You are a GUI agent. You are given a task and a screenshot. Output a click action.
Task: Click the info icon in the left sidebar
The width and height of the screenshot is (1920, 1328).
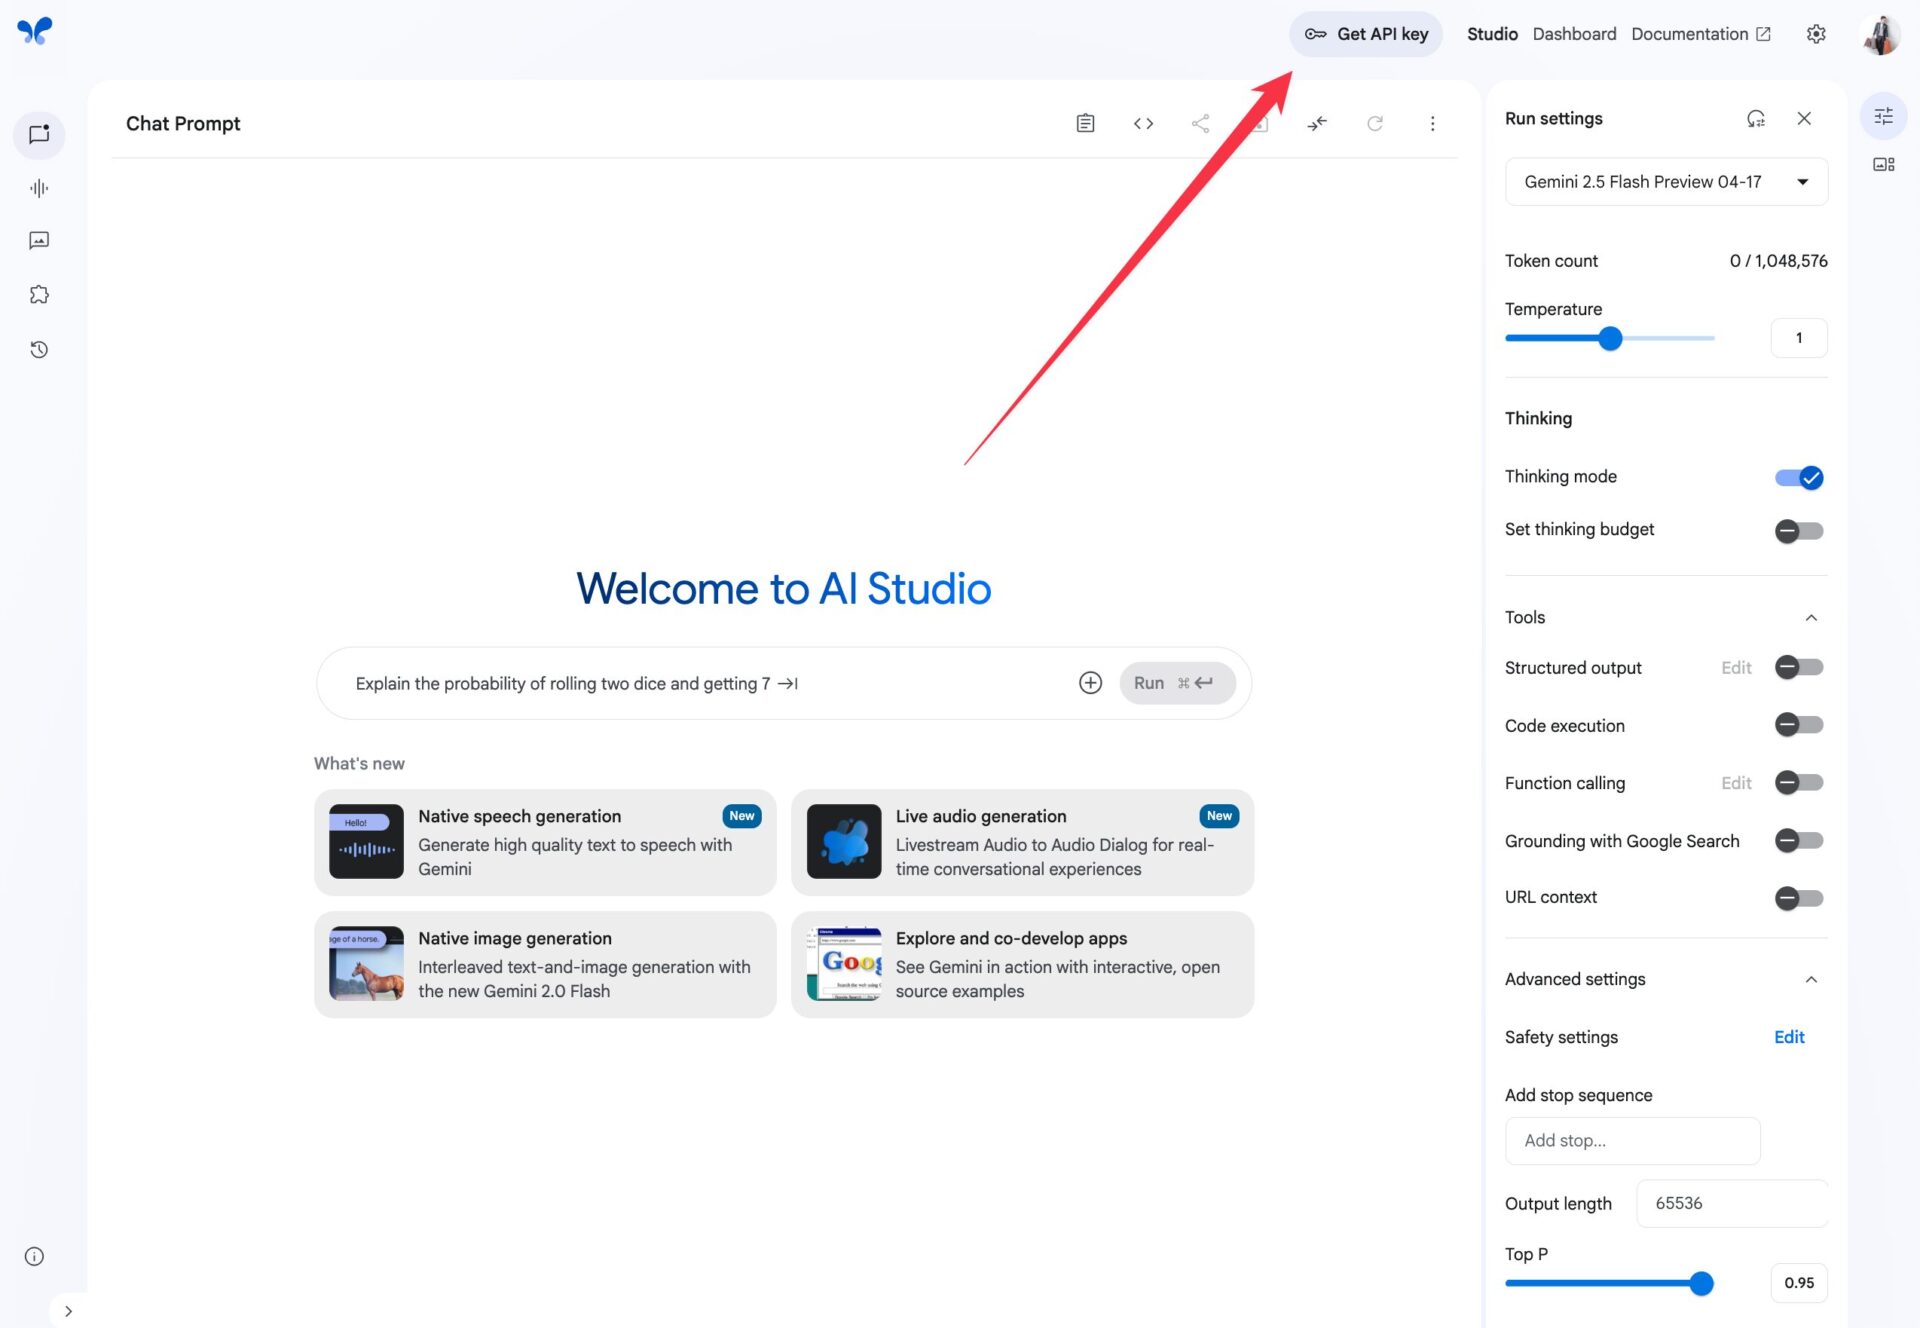pos(34,1256)
